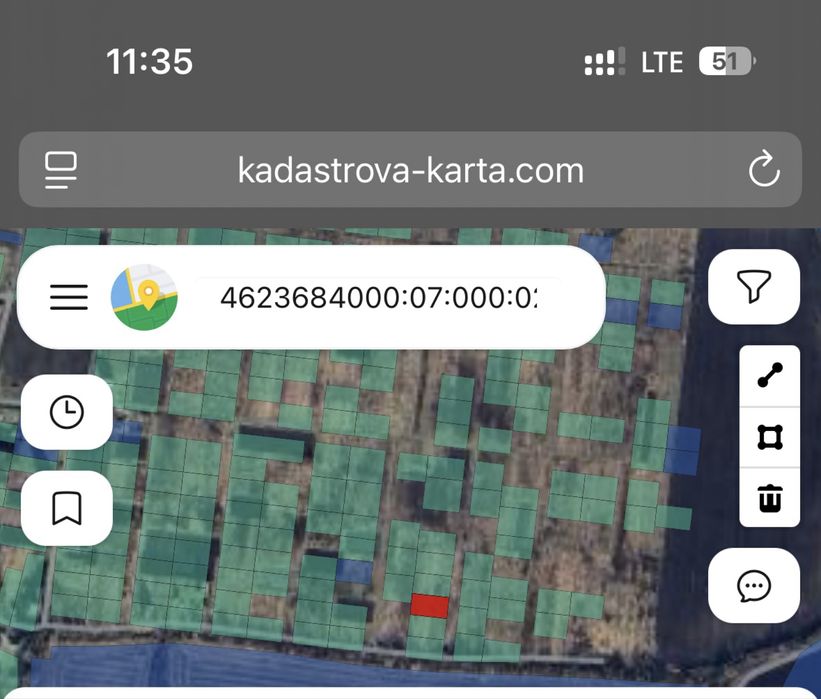
Task: Select the measure distance line tool
Action: 770,375
